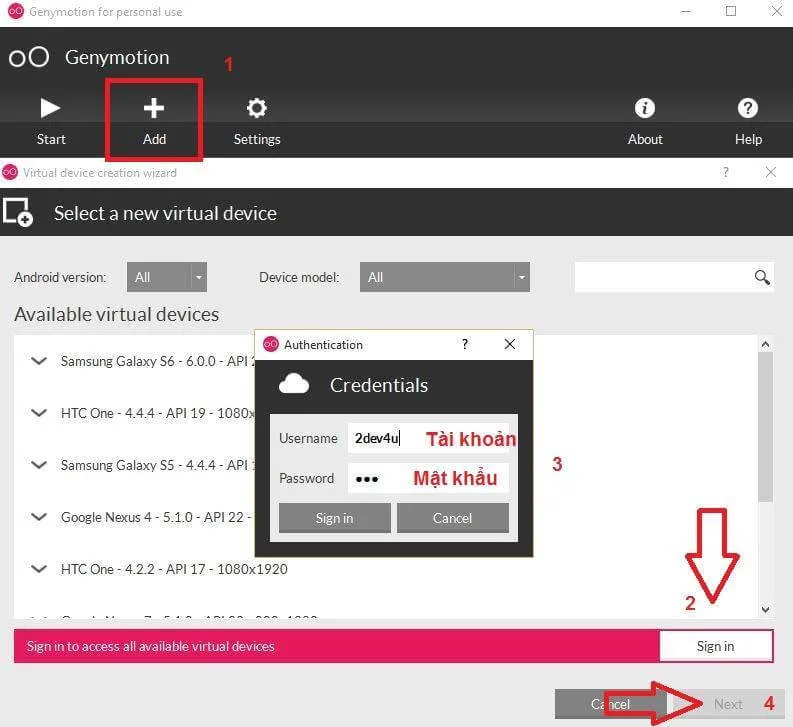This screenshot has width=793, height=727.
Task: Expand the HTC One 4.4.4 API 19 entry
Action: [x=39, y=413]
